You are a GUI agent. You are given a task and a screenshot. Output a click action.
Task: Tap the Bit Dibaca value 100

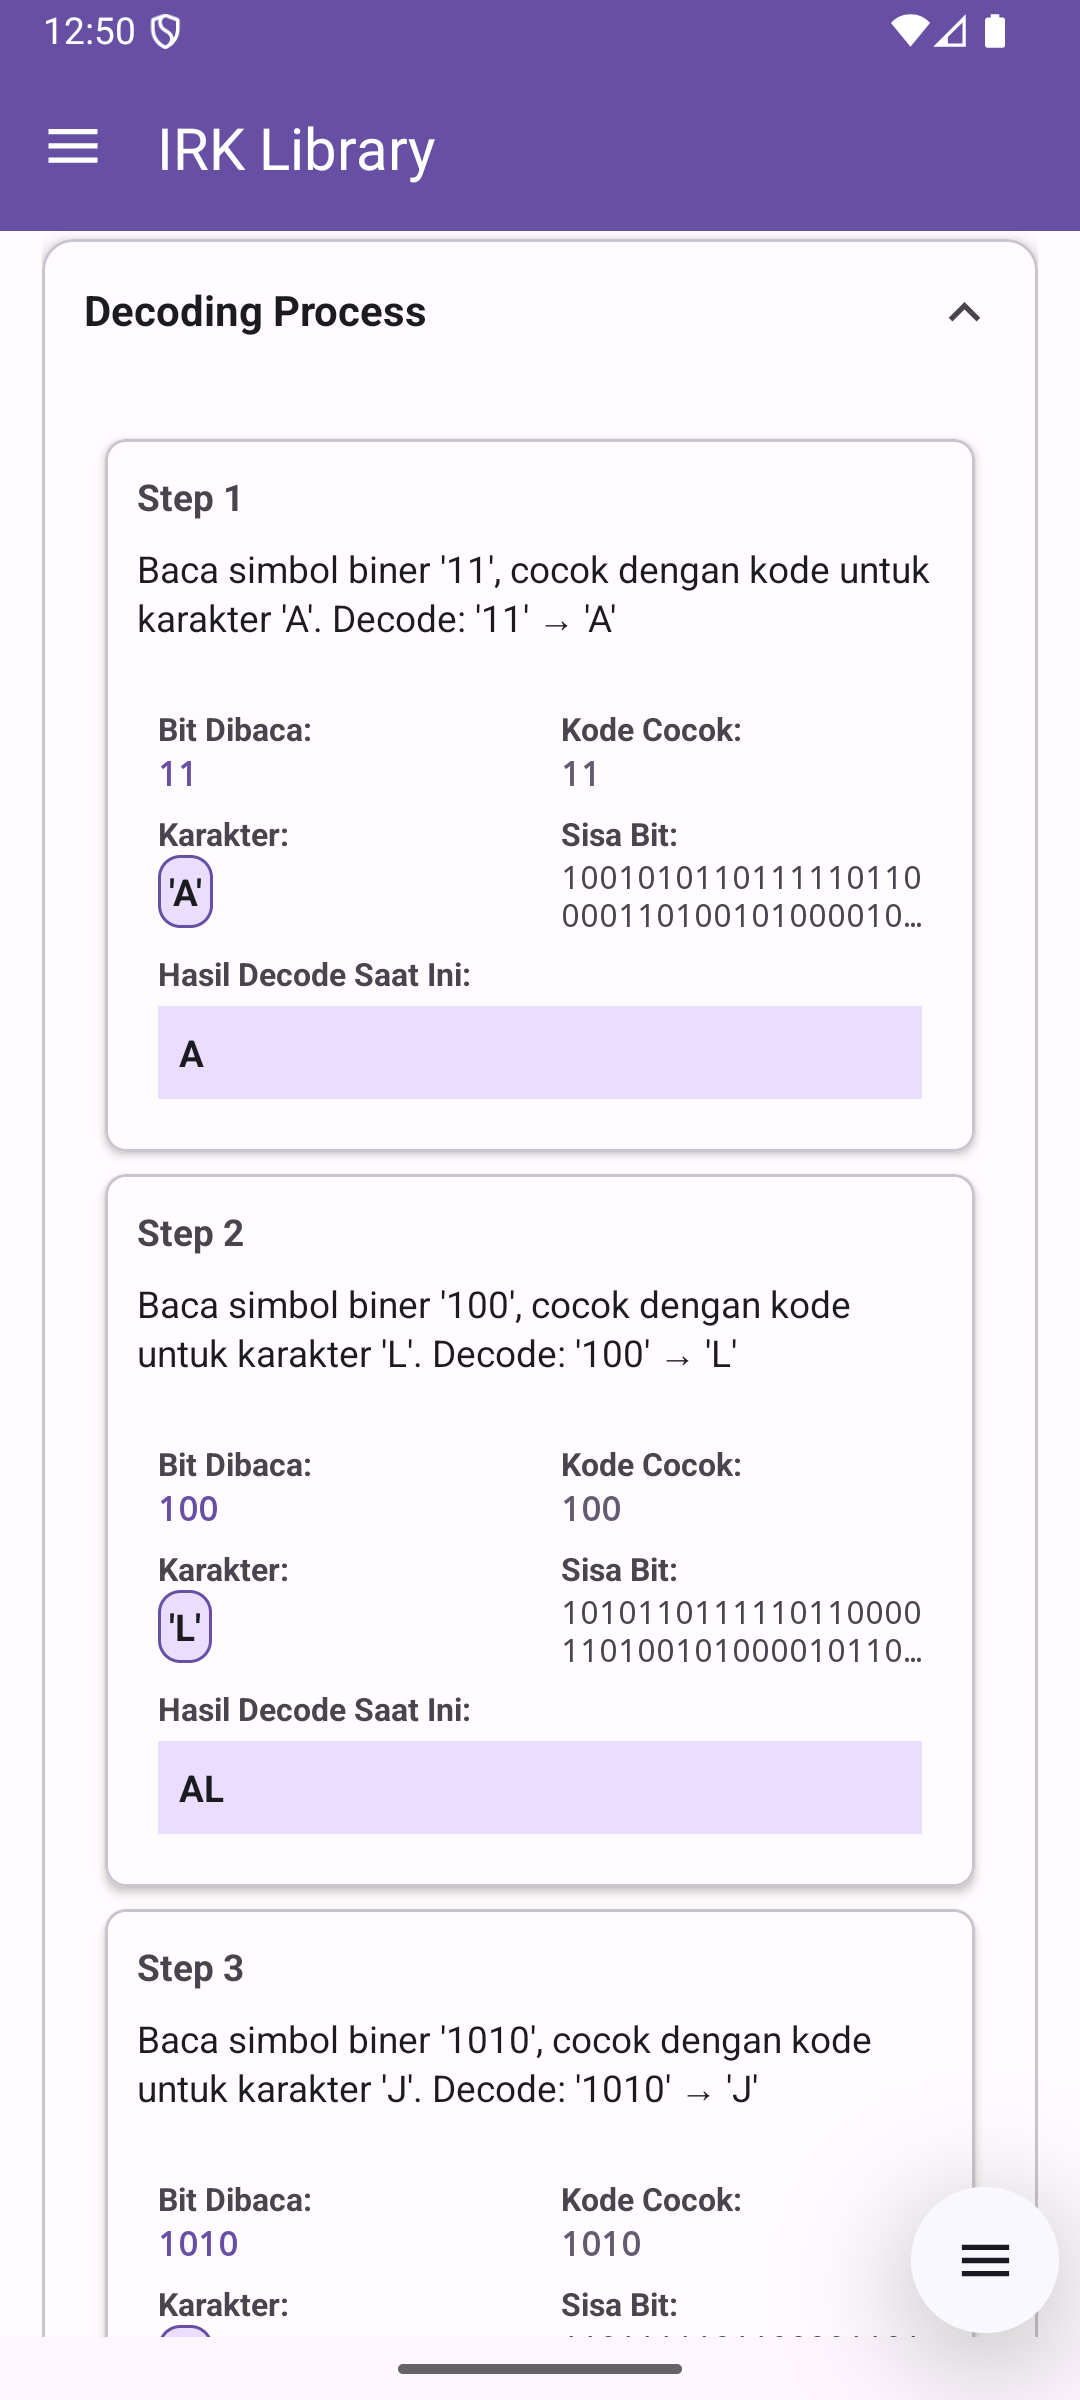point(188,1508)
